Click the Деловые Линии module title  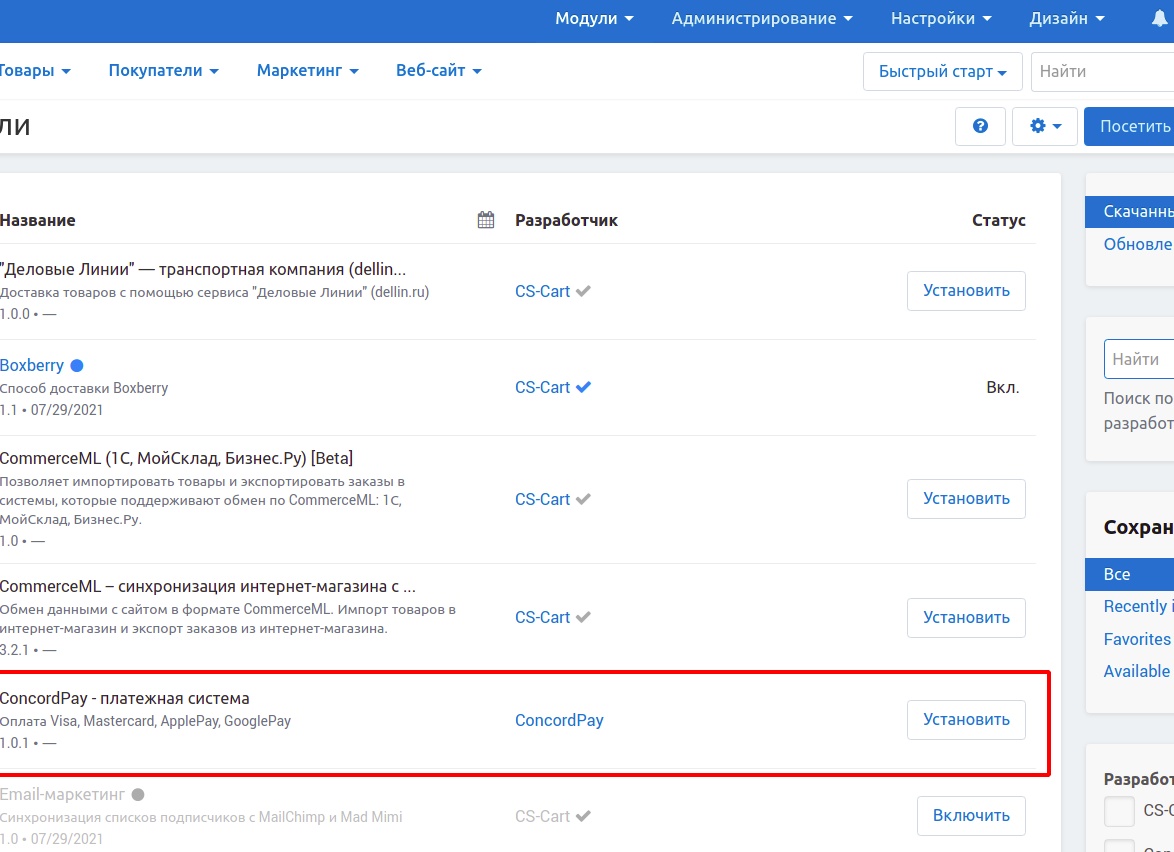[x=203, y=269]
